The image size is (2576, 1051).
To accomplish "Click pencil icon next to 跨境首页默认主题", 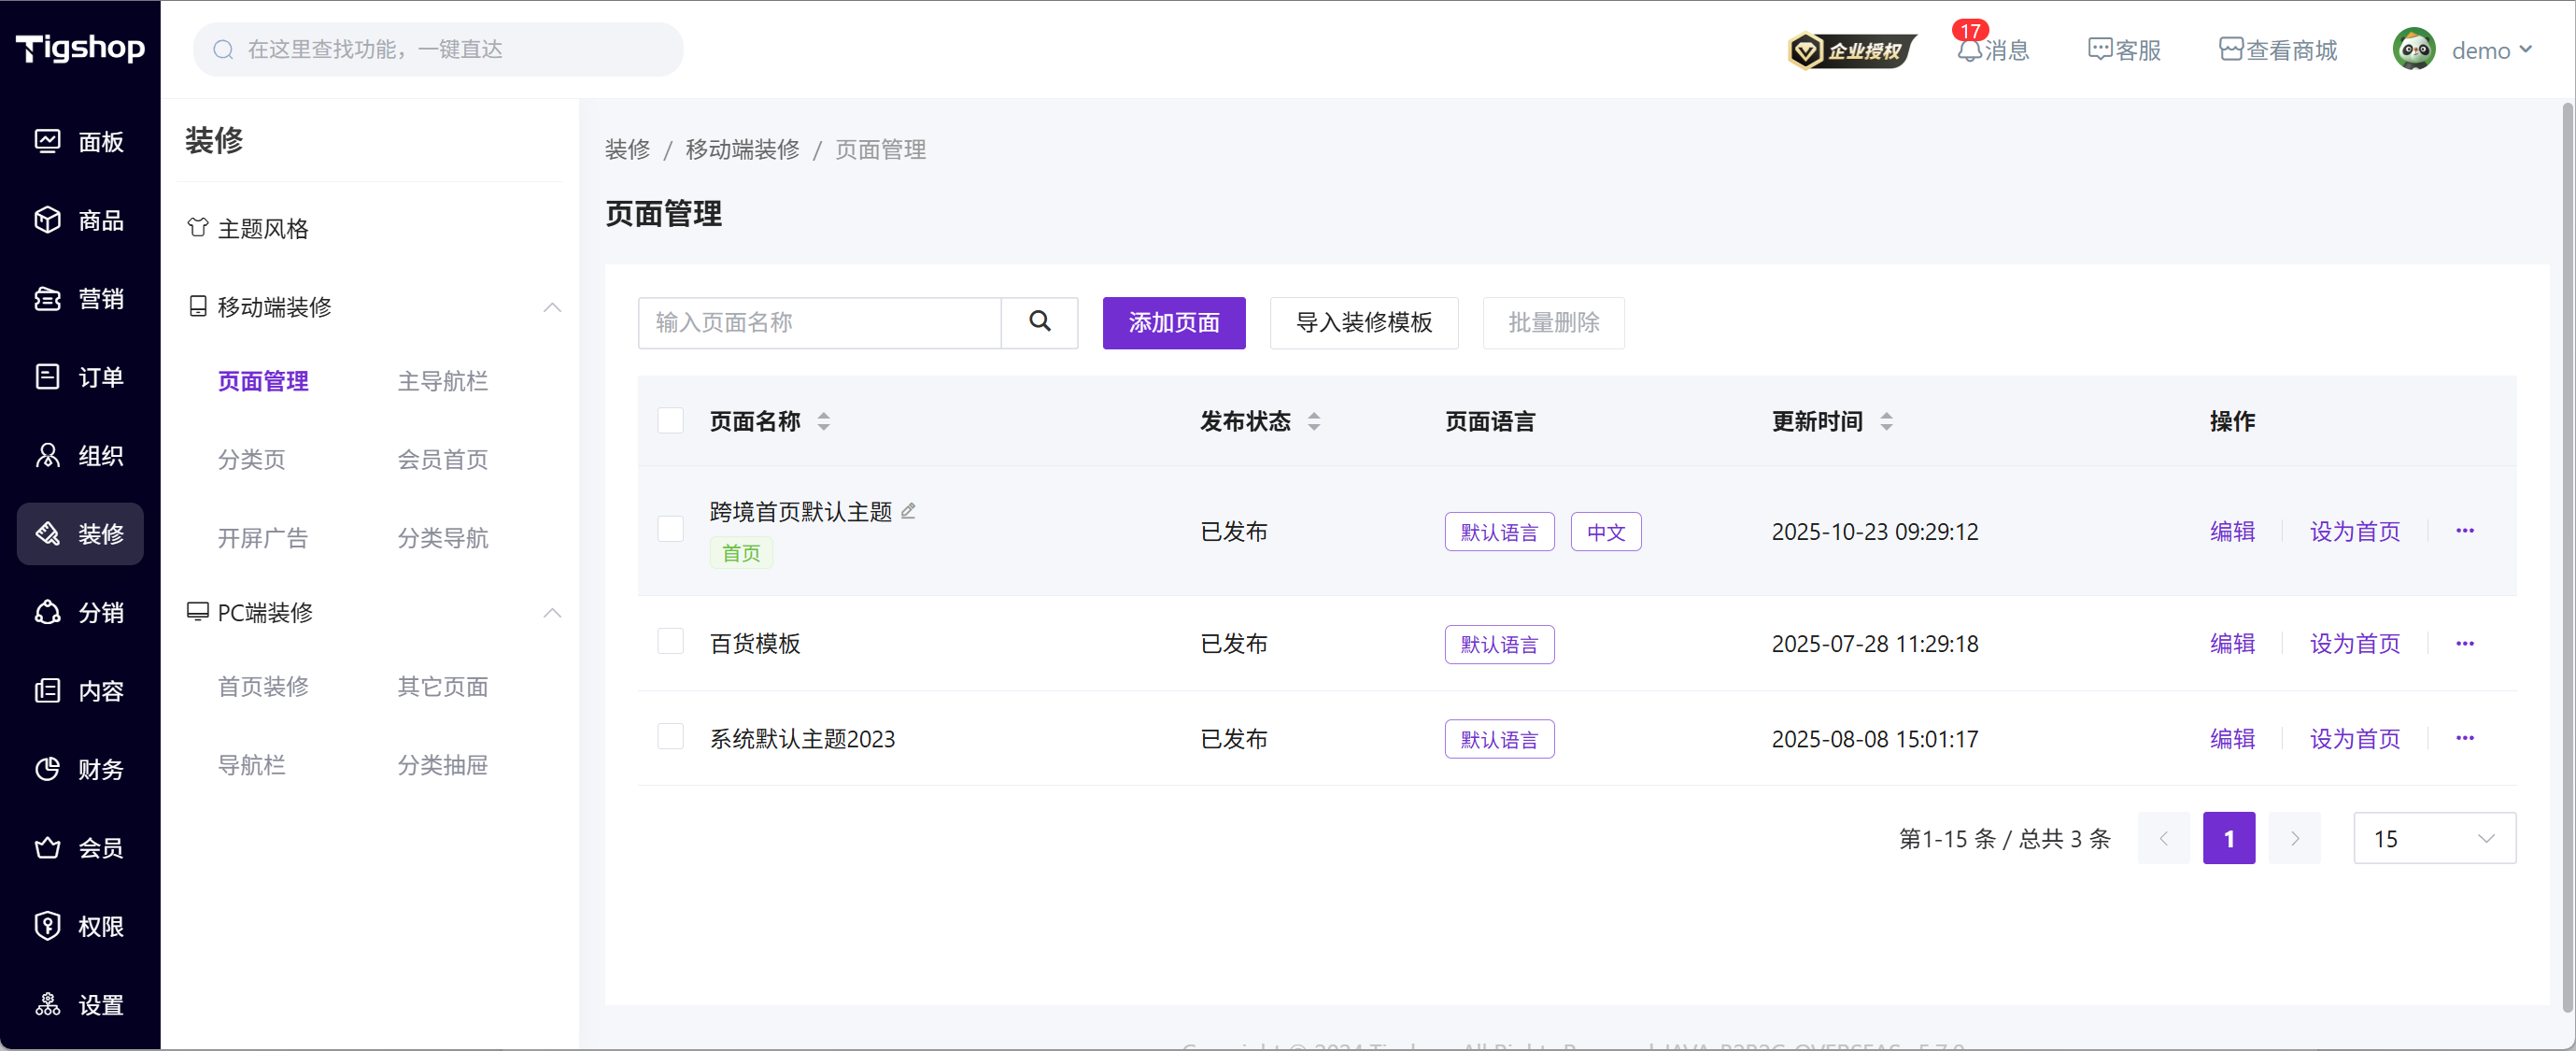I will 908,511.
